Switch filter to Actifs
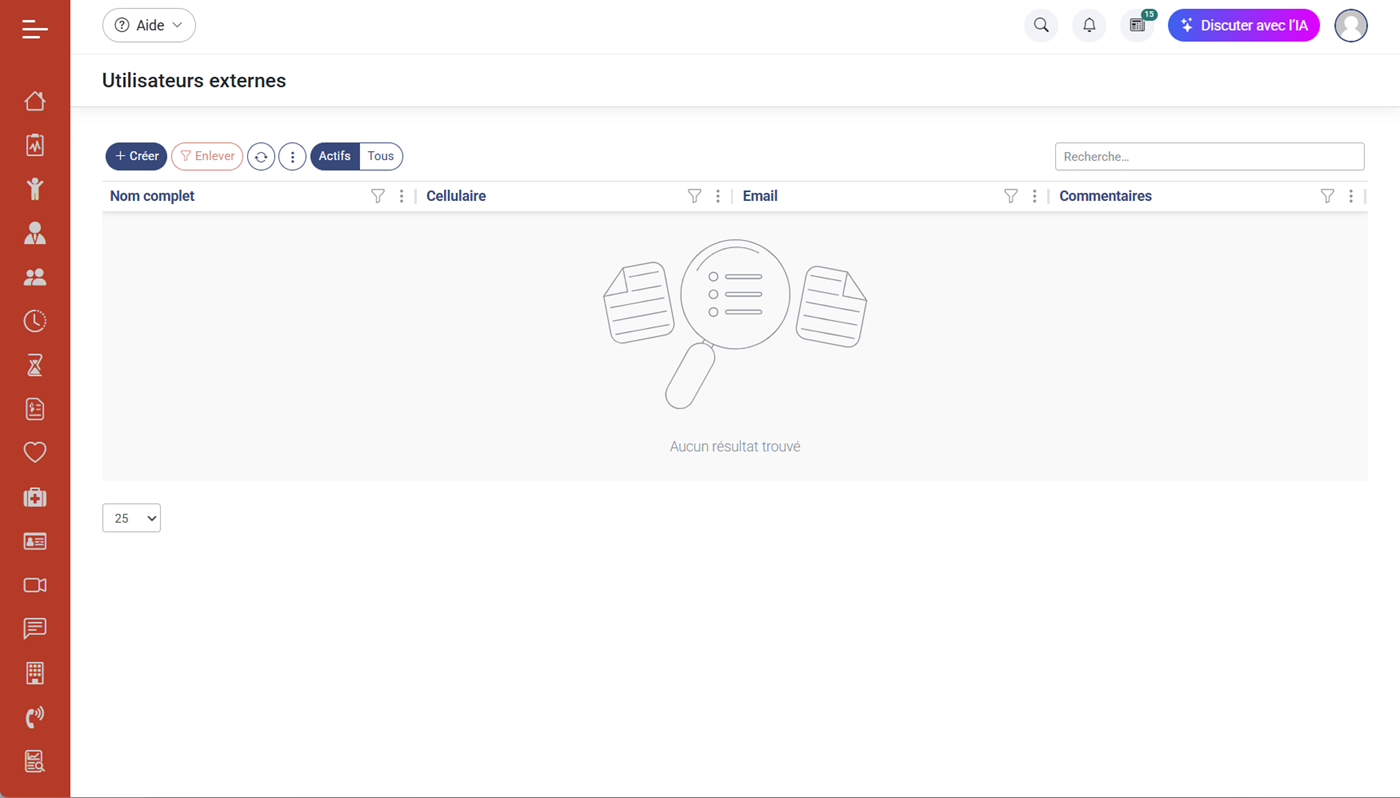 coord(334,156)
